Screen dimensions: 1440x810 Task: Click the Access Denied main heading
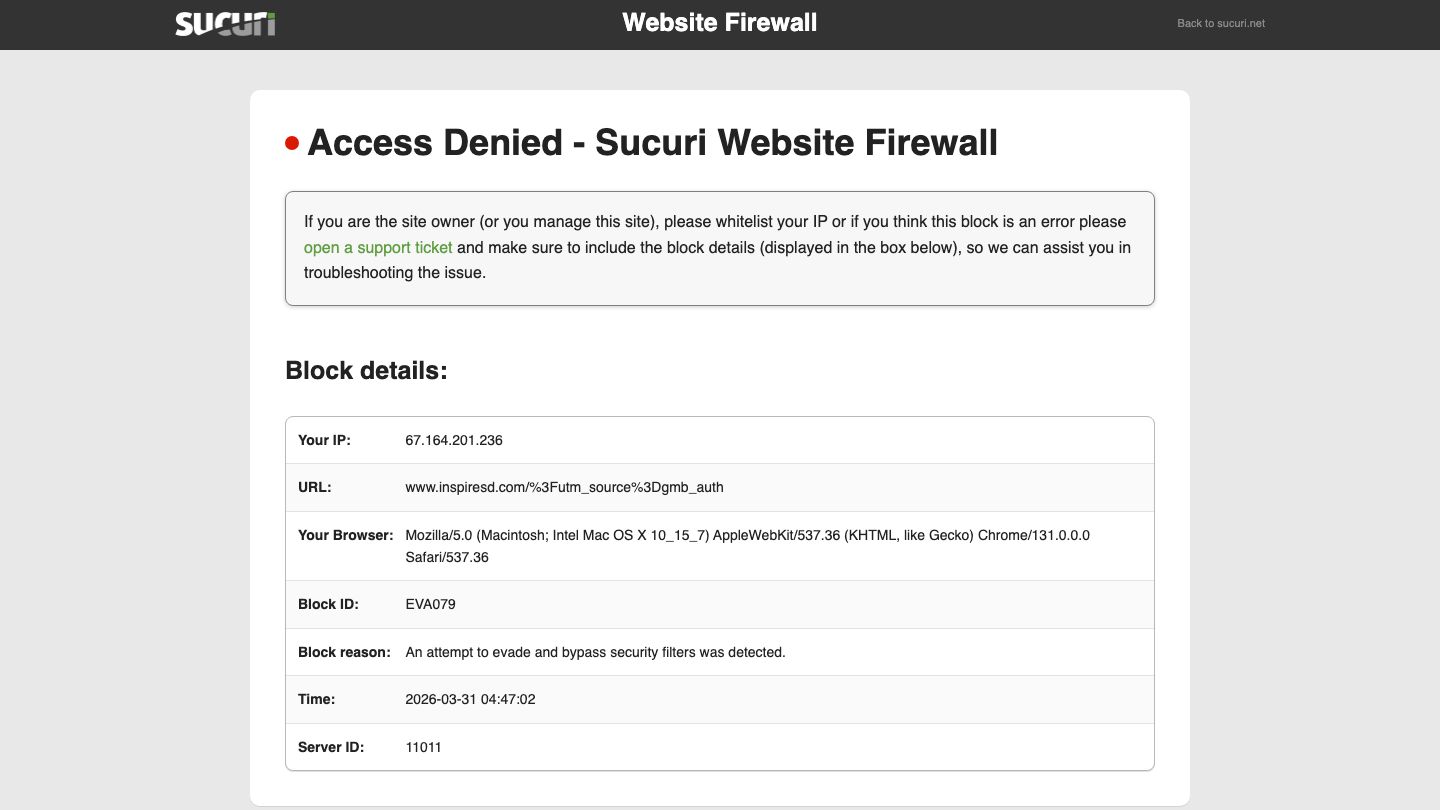652,143
